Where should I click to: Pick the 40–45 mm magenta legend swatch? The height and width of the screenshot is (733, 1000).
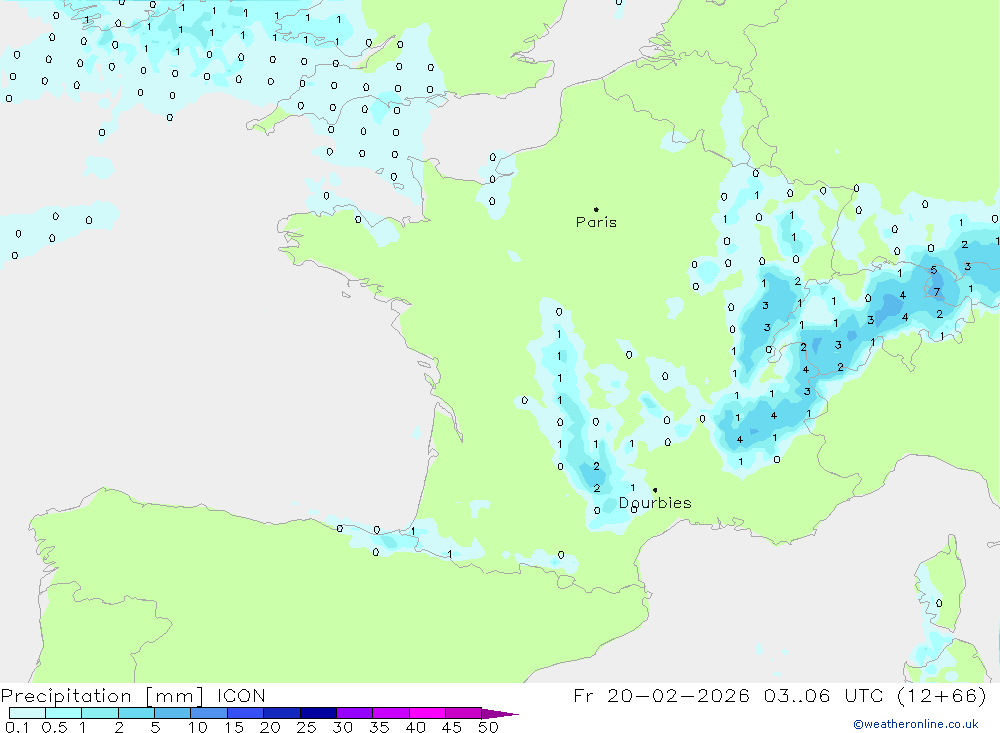tap(427, 713)
